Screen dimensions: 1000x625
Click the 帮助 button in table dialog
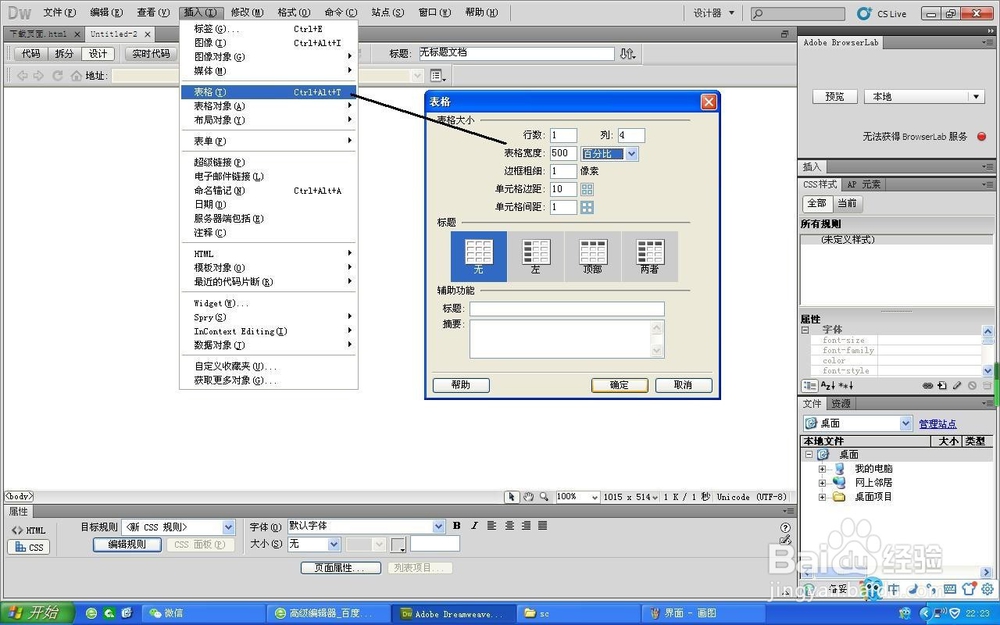point(461,385)
